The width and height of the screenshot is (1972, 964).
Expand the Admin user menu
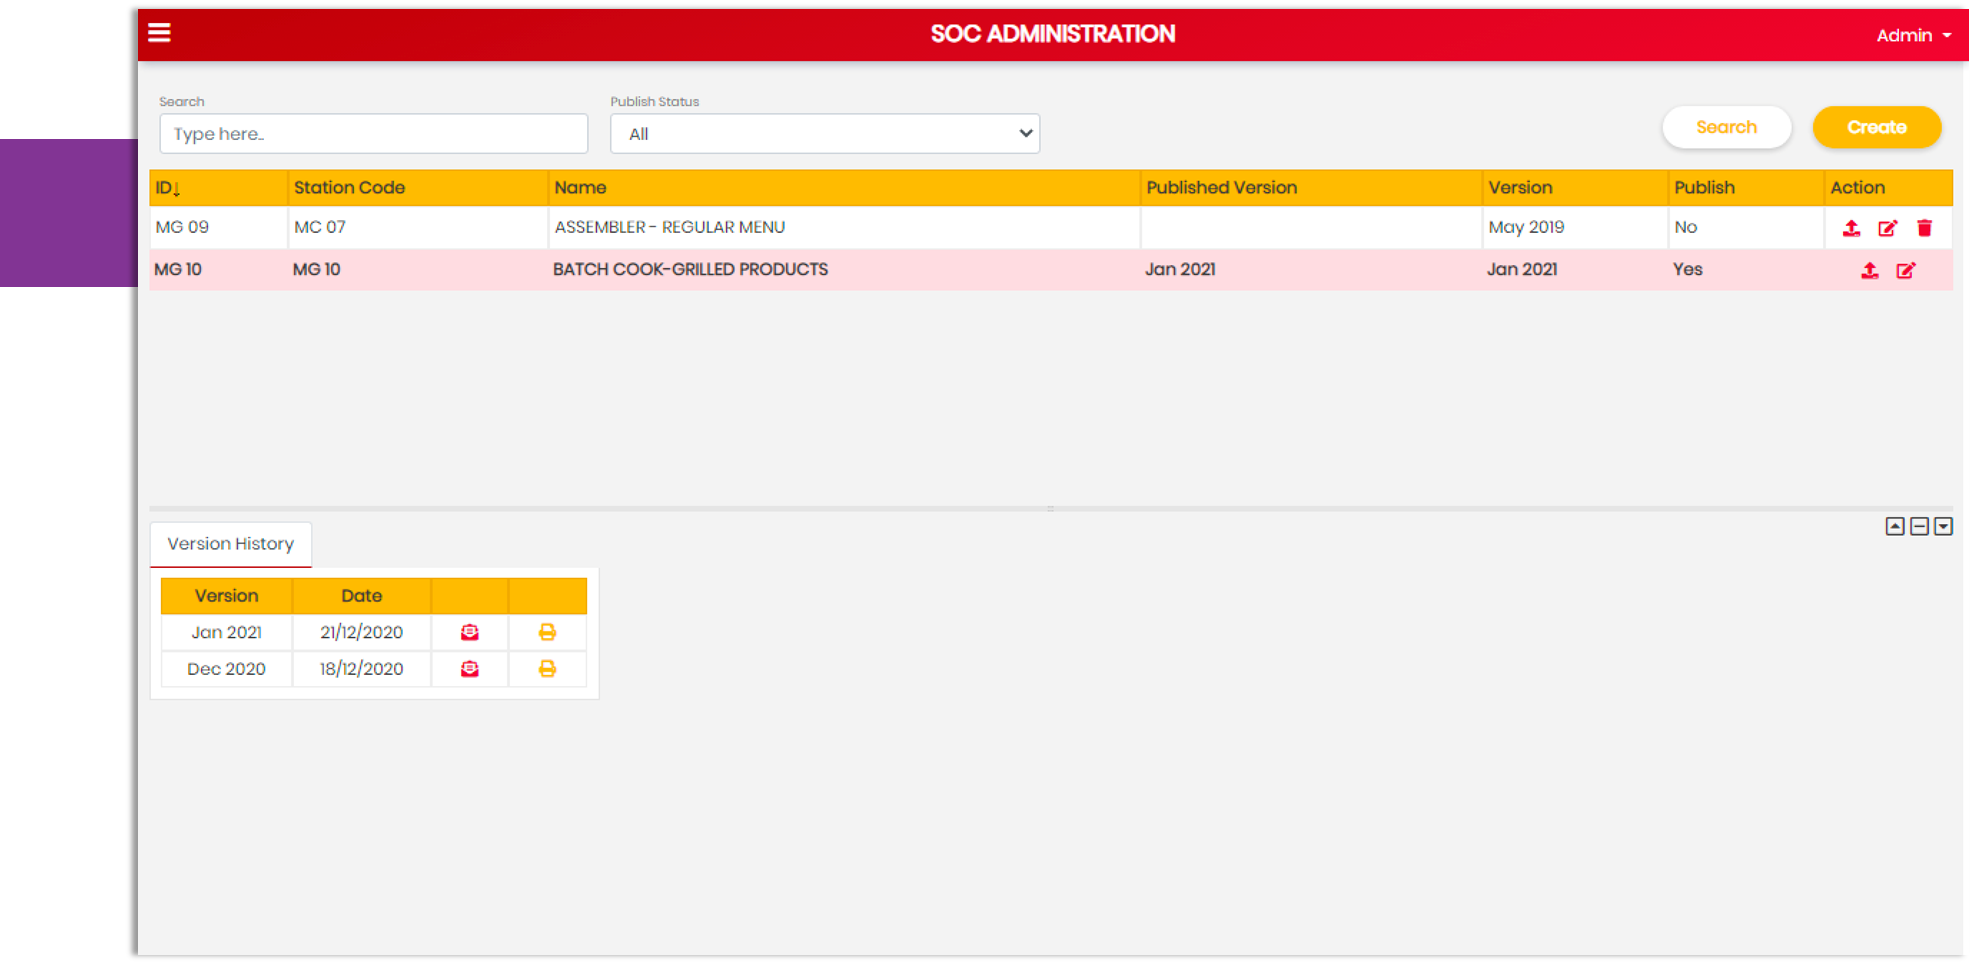(1912, 35)
